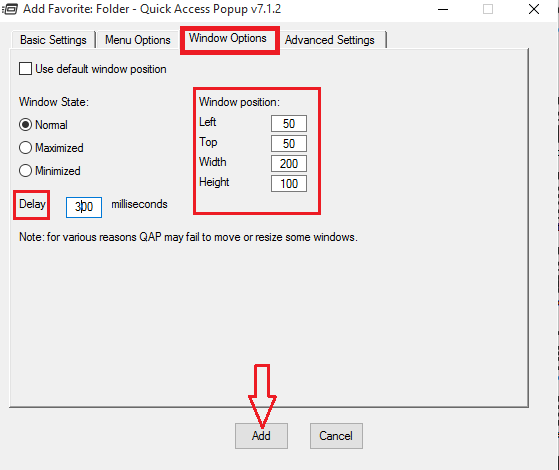Pick the Minimized window state option

pos(25,170)
